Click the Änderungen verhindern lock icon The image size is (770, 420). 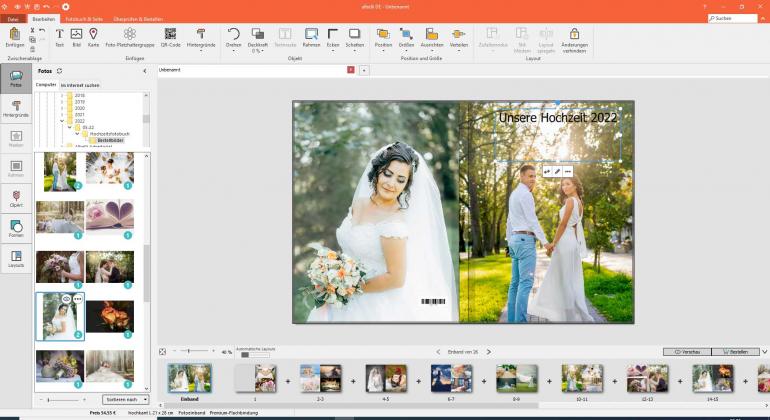pyautogui.click(x=574, y=33)
